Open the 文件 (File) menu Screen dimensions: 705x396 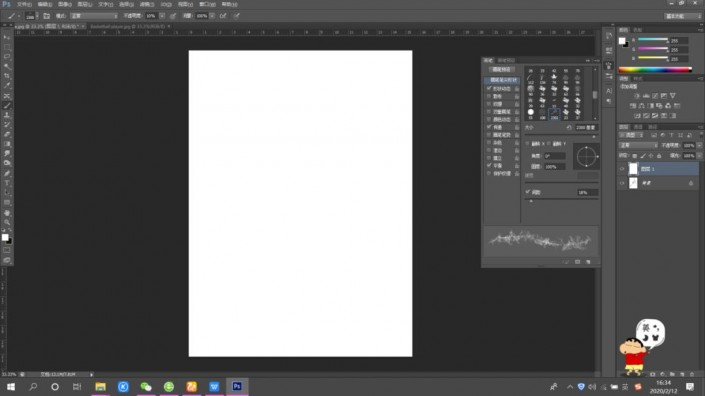(x=24, y=4)
